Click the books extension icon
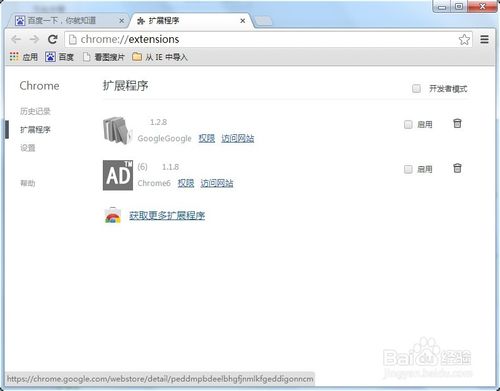This screenshot has height=391, width=500. coord(117,130)
